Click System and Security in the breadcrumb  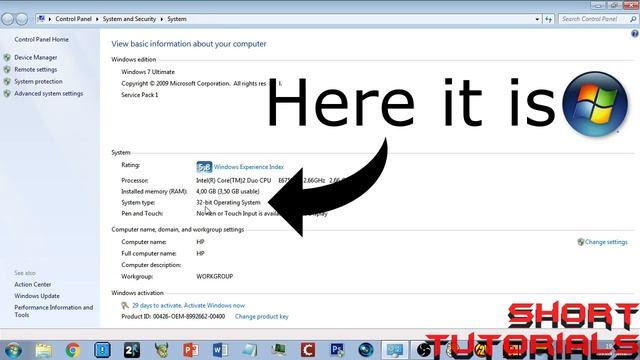tap(129, 19)
